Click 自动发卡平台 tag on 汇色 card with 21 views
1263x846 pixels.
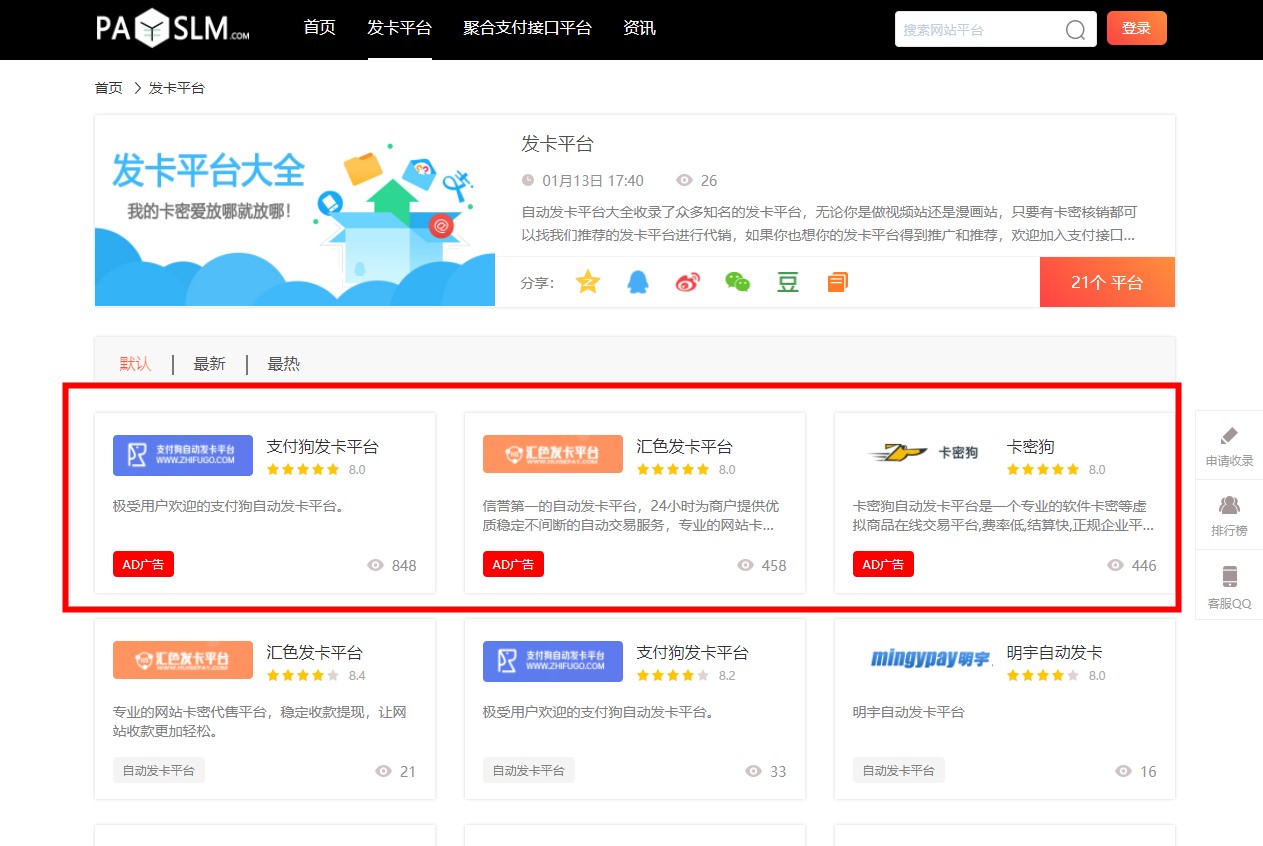[159, 771]
